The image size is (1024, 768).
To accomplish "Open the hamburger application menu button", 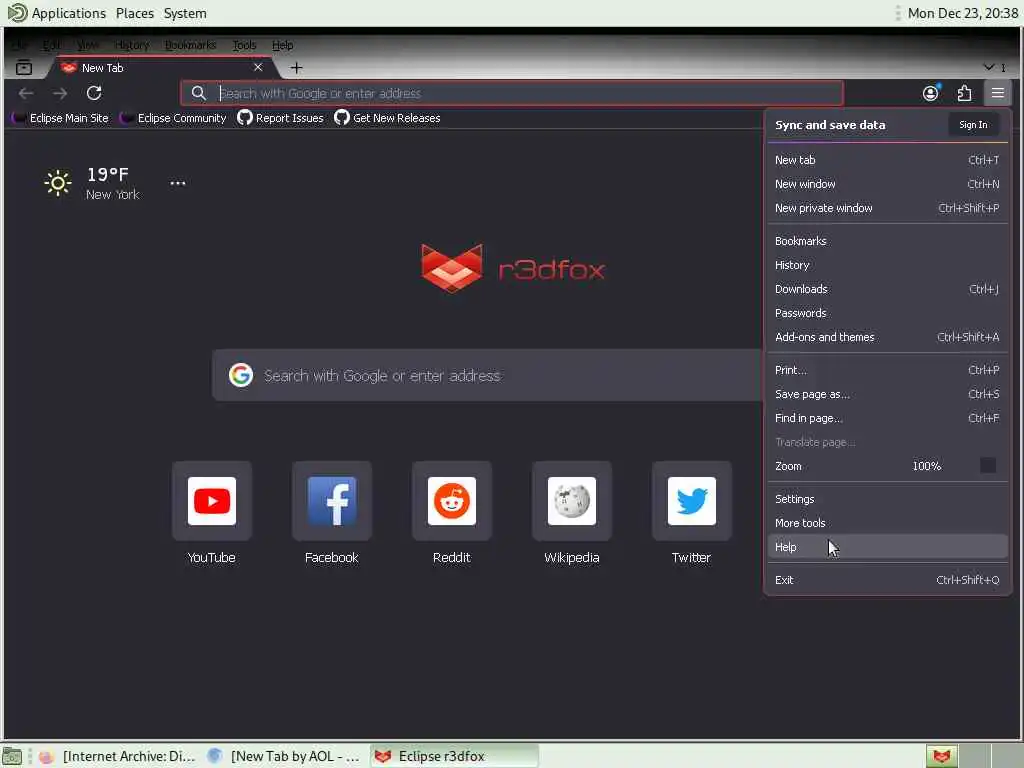I will 997,93.
